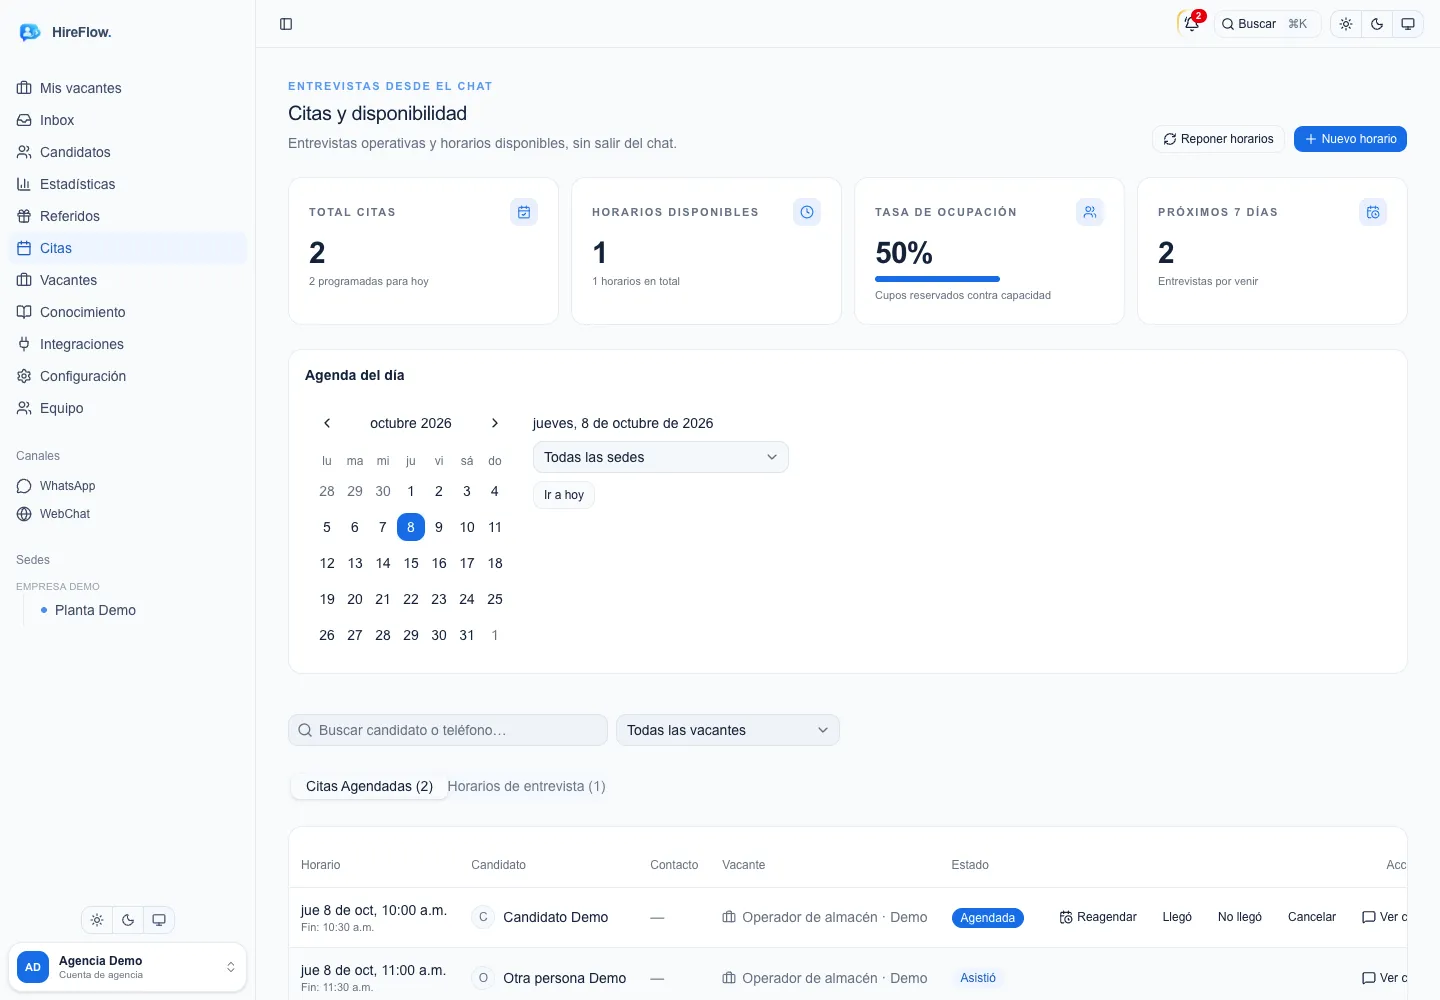This screenshot has height=1000, width=1440.
Task: Click the Configuración gear icon
Action: pyautogui.click(x=24, y=376)
